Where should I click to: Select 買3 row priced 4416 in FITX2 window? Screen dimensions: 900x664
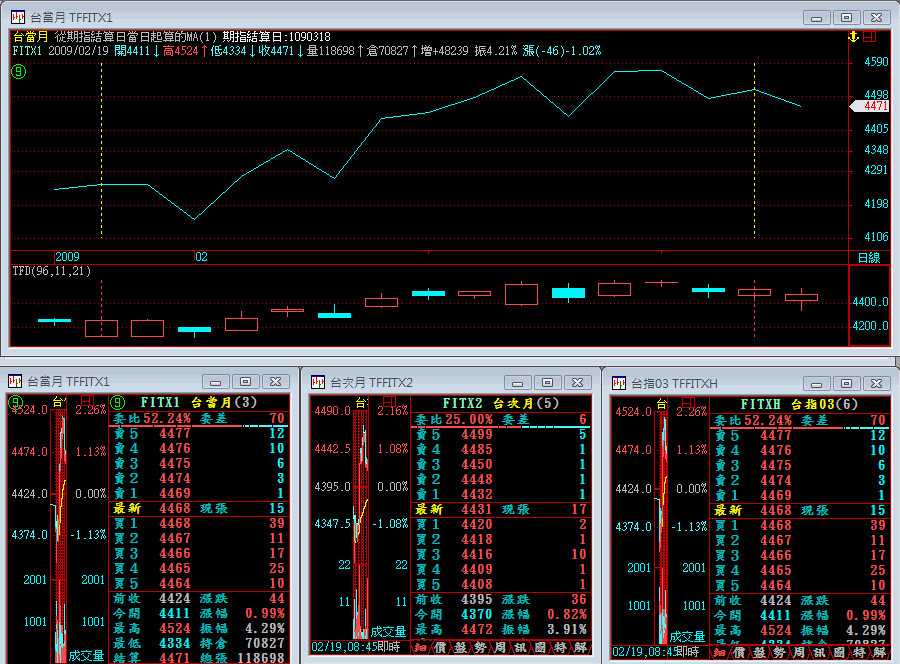tap(501, 554)
